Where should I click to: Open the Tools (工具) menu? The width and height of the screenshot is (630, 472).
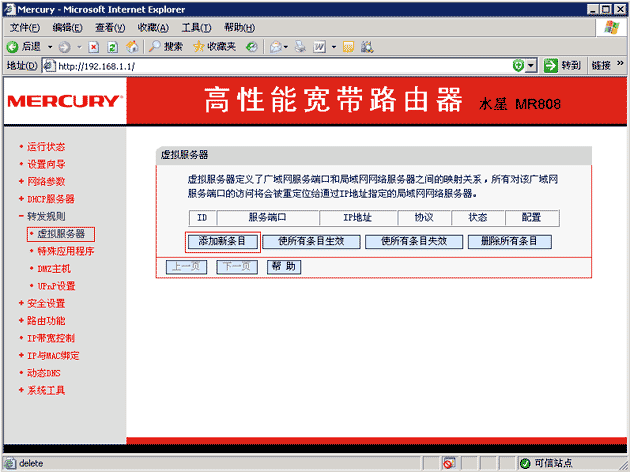tap(196, 28)
